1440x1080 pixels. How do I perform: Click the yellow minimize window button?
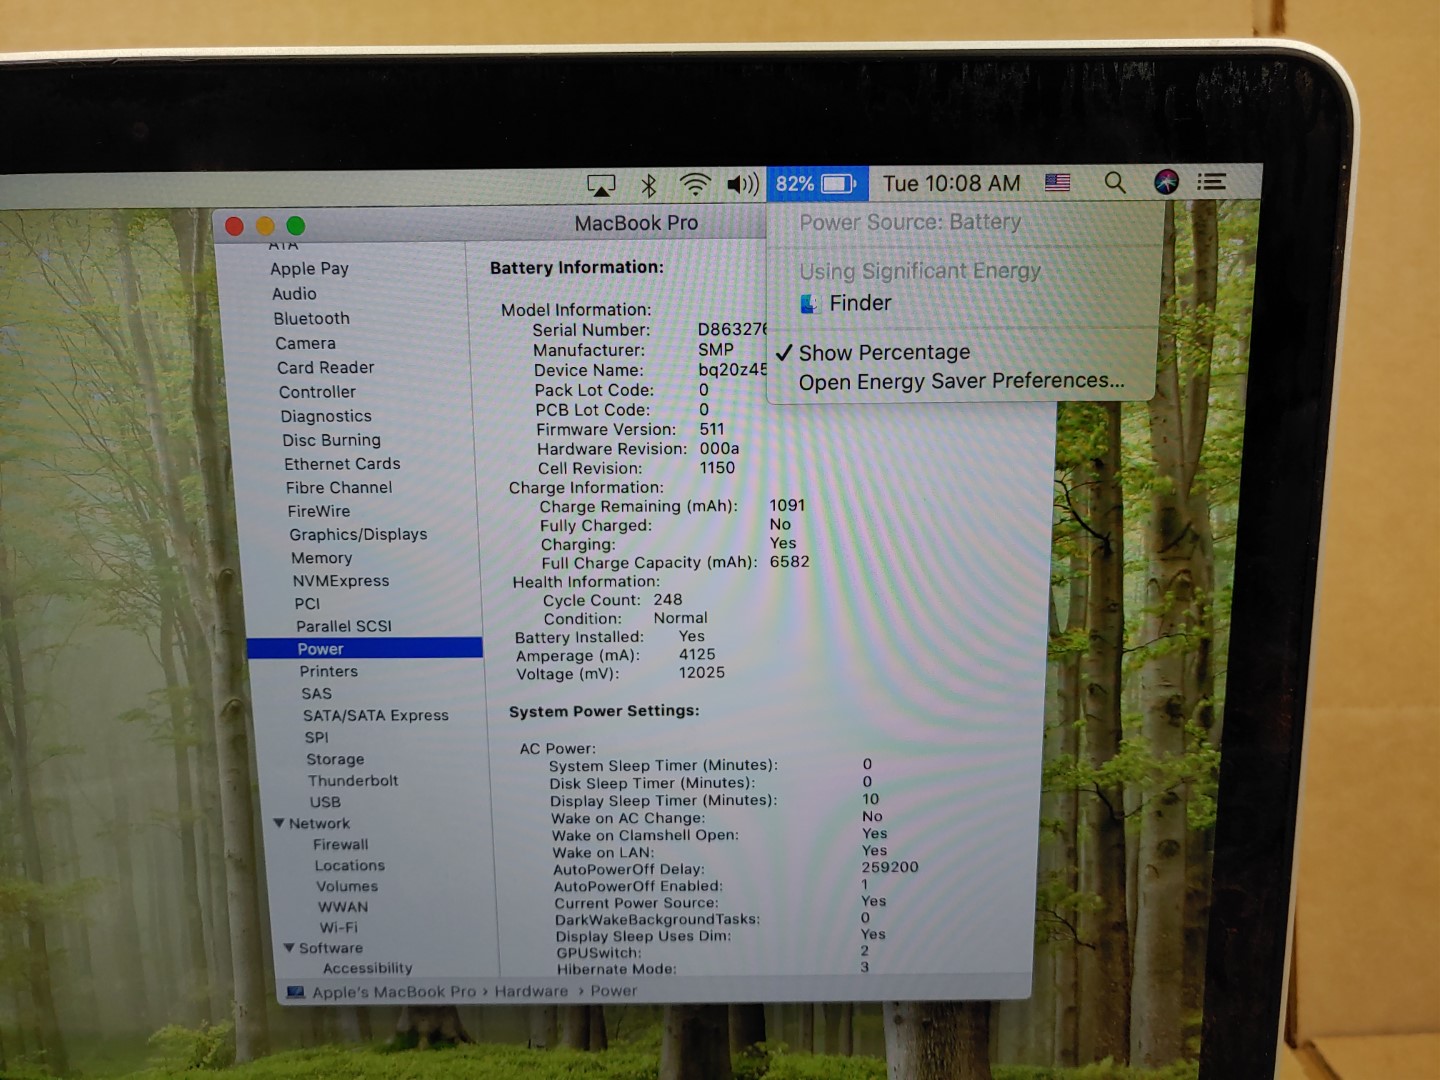(265, 226)
